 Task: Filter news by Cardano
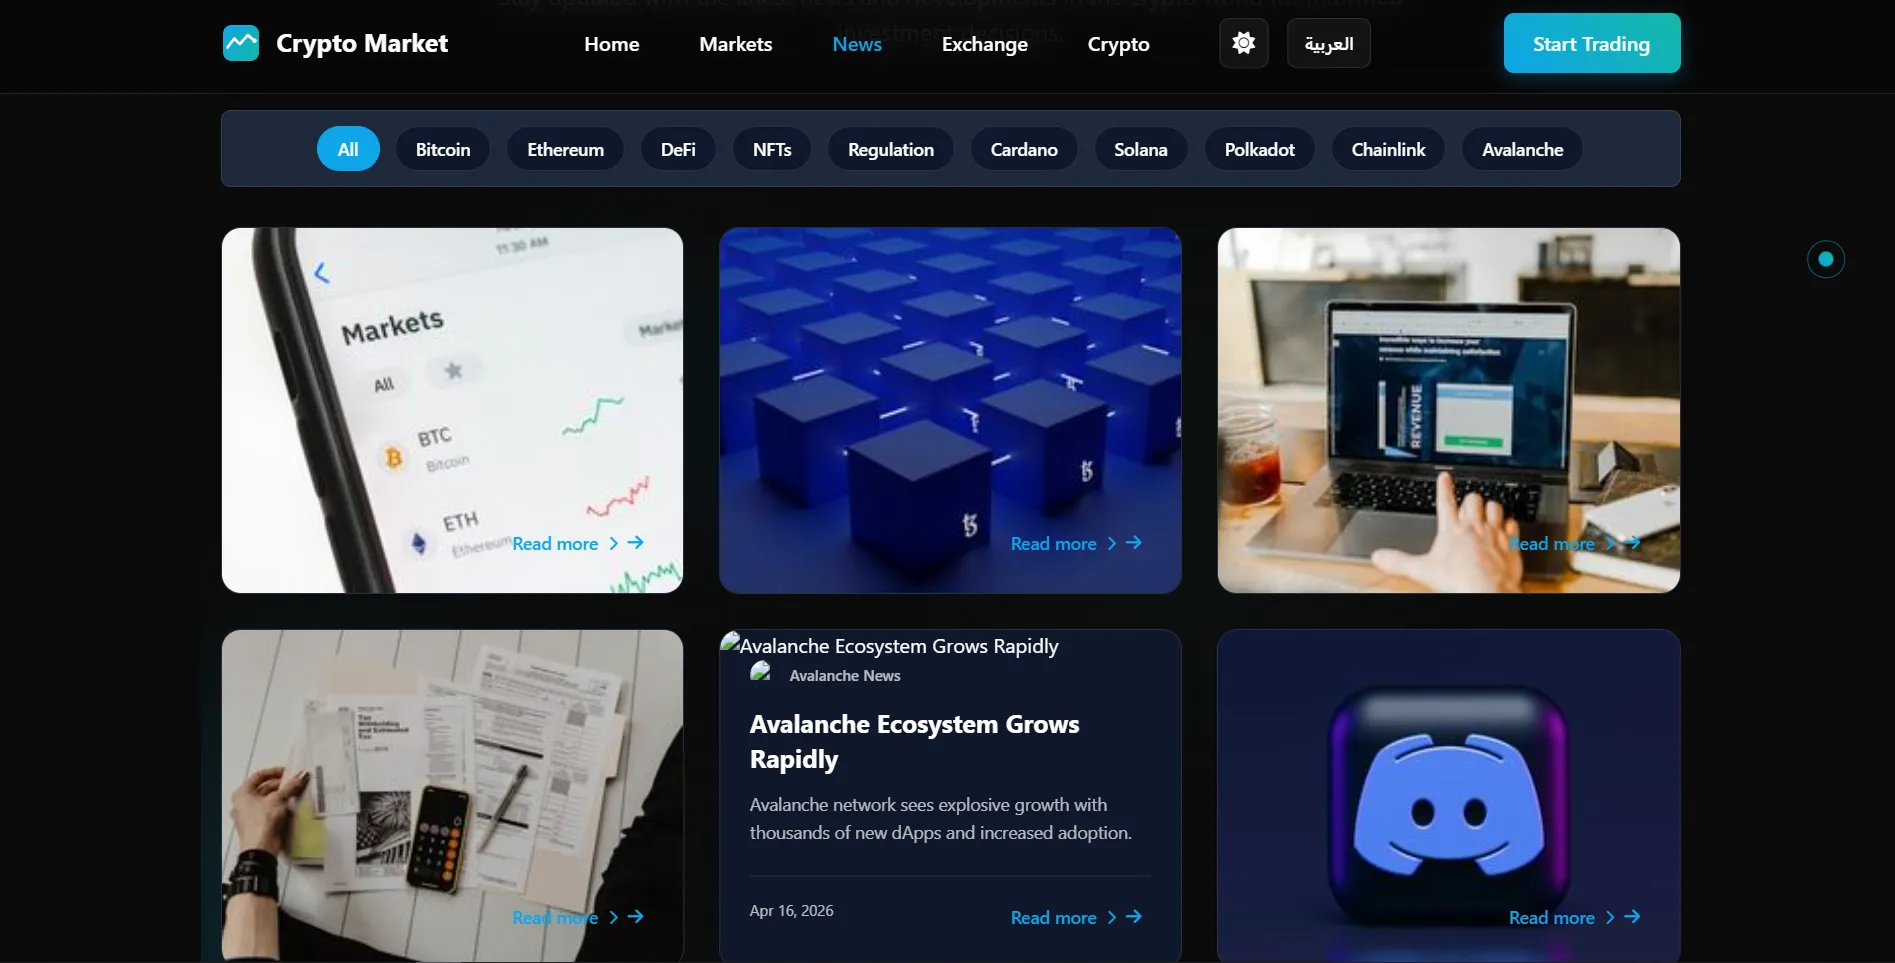pos(1024,149)
